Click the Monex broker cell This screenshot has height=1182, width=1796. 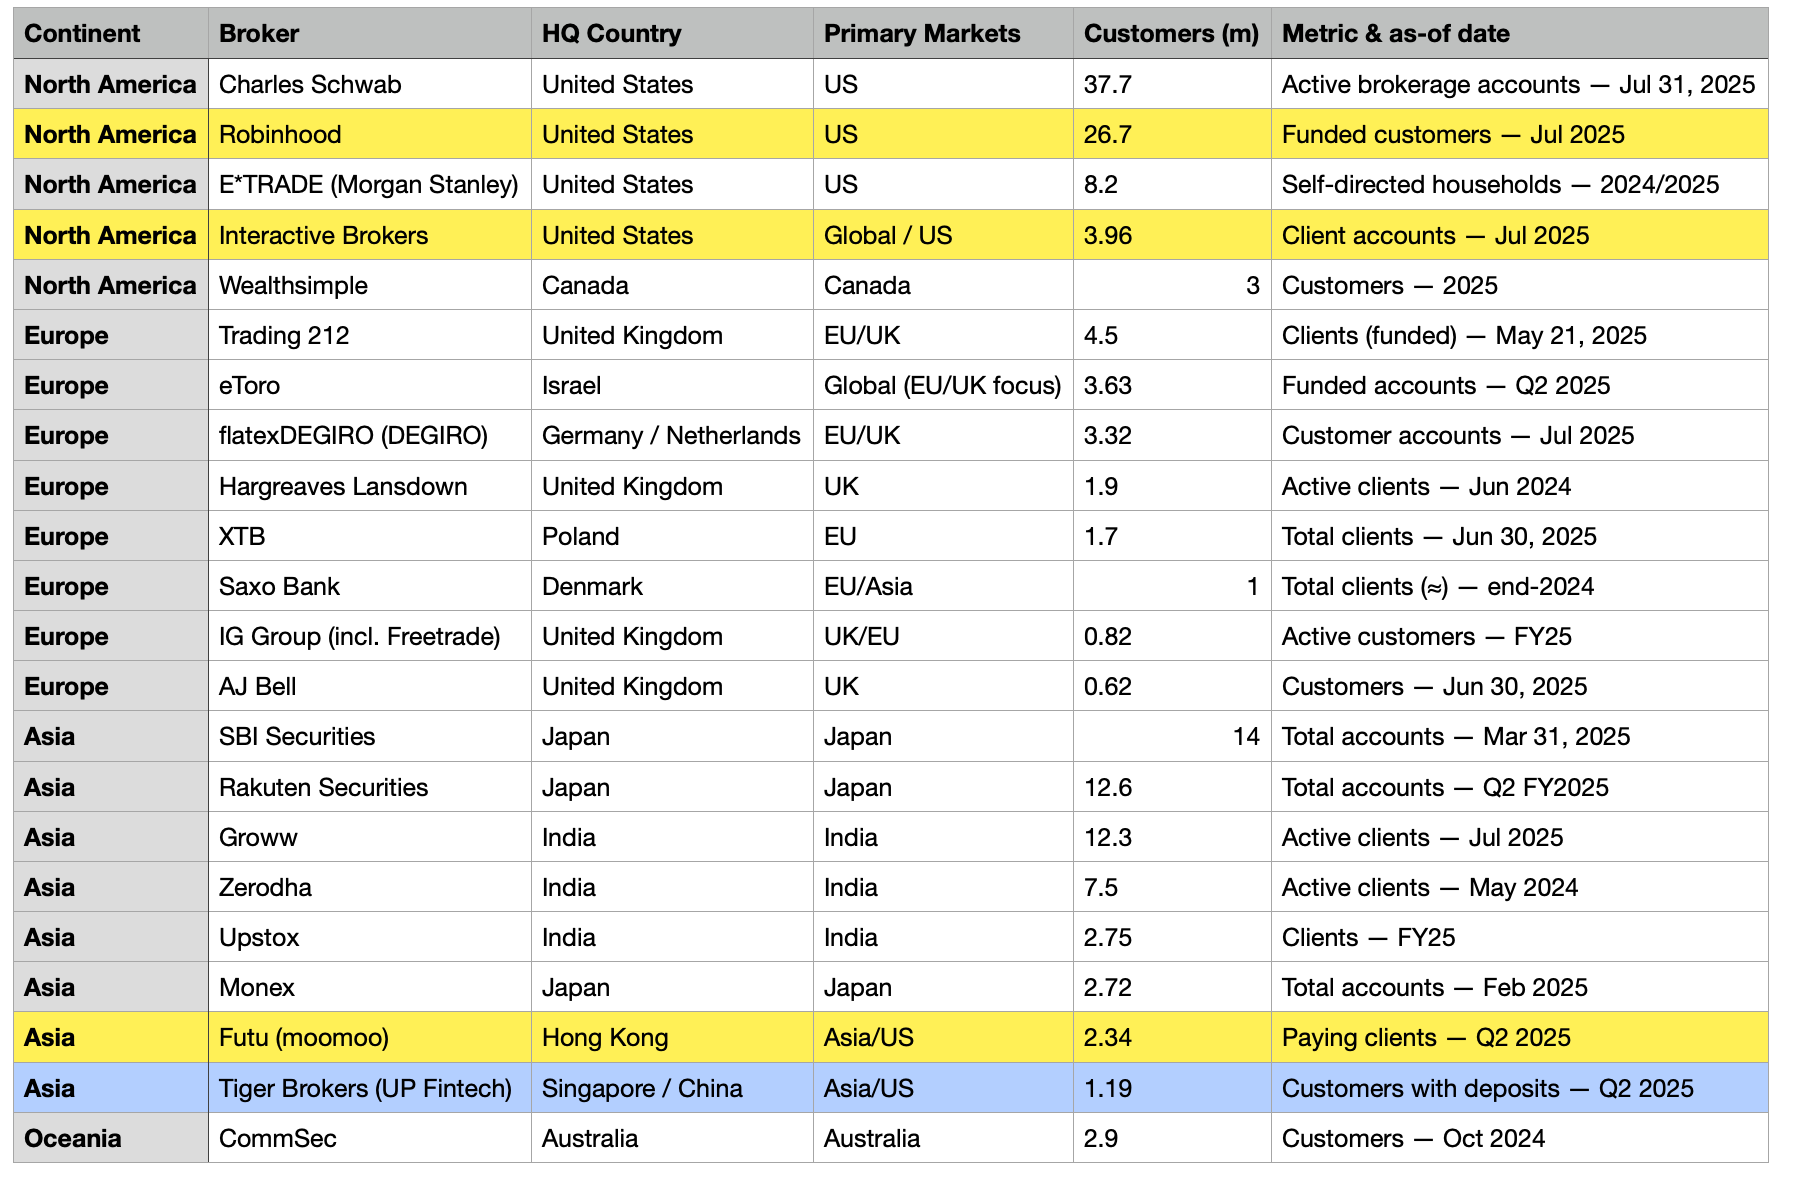(370, 987)
